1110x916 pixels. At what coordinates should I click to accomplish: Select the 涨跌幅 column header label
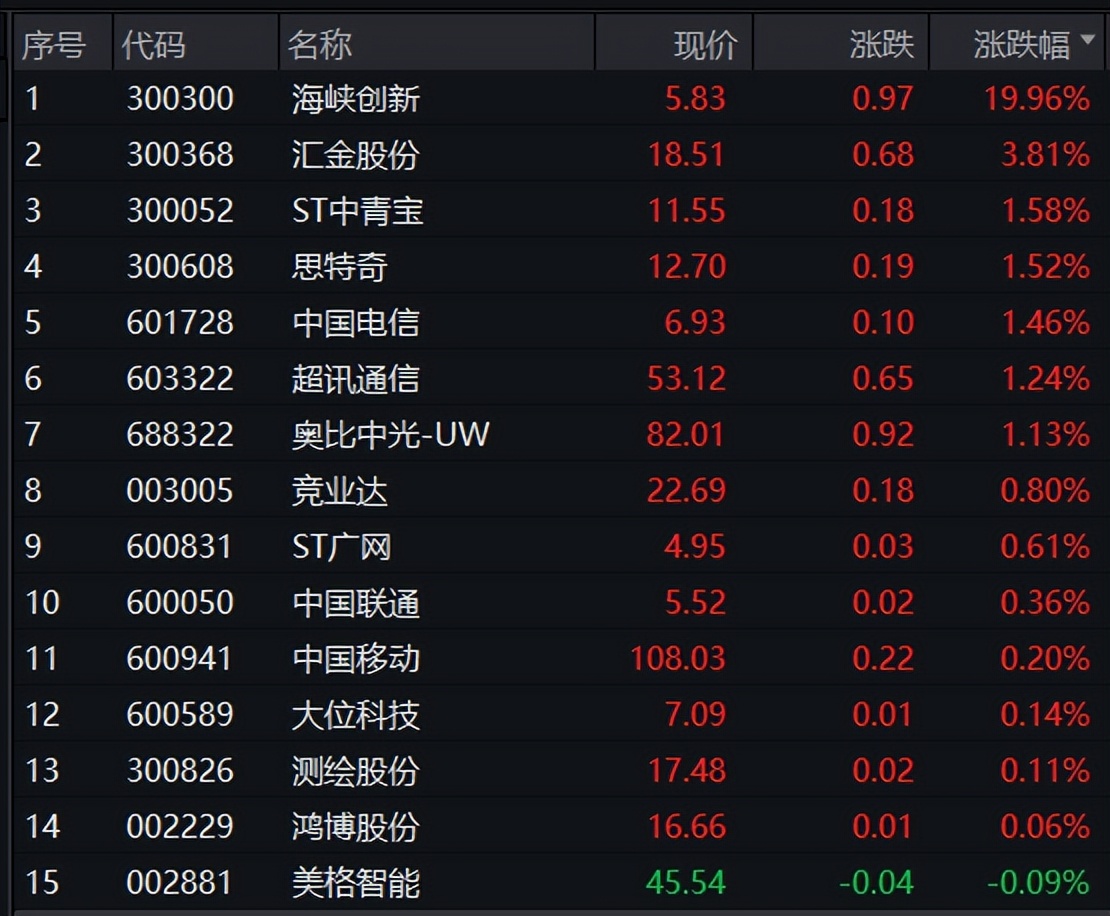pyautogui.click(x=1022, y=45)
